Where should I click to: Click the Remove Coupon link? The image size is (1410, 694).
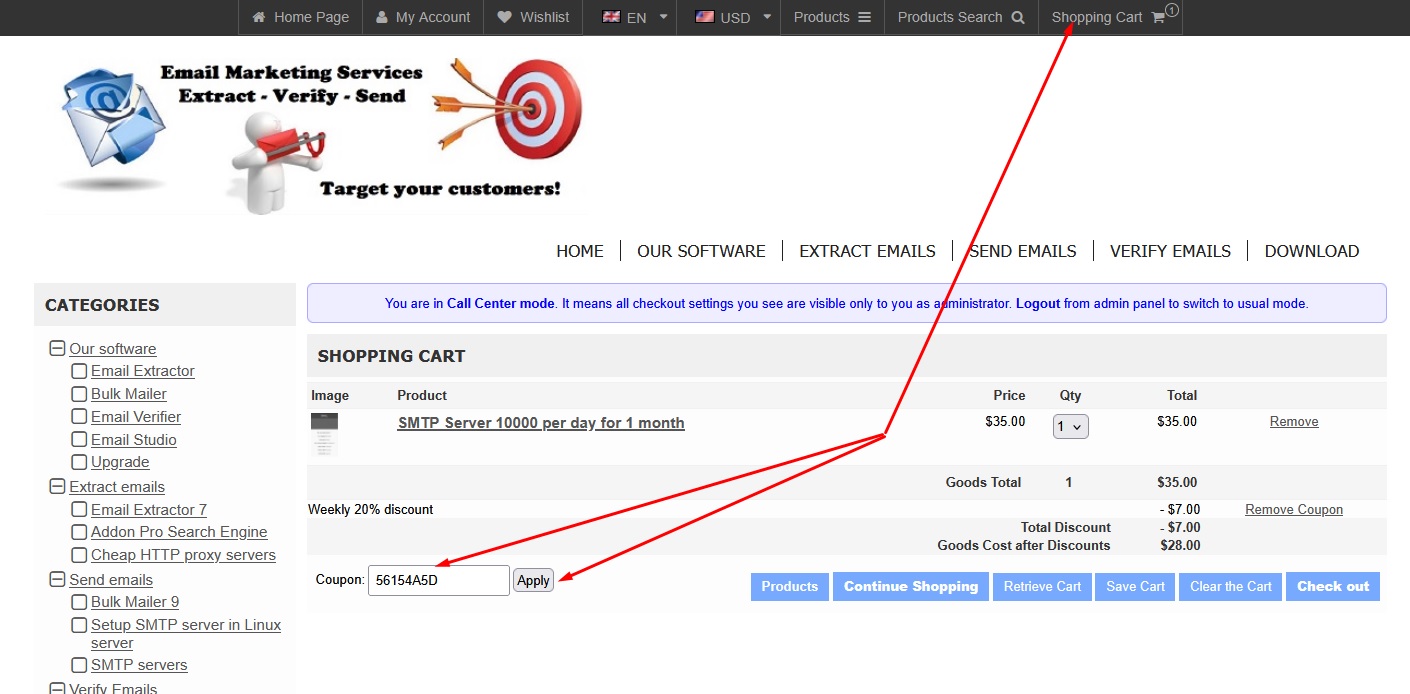(x=1293, y=510)
